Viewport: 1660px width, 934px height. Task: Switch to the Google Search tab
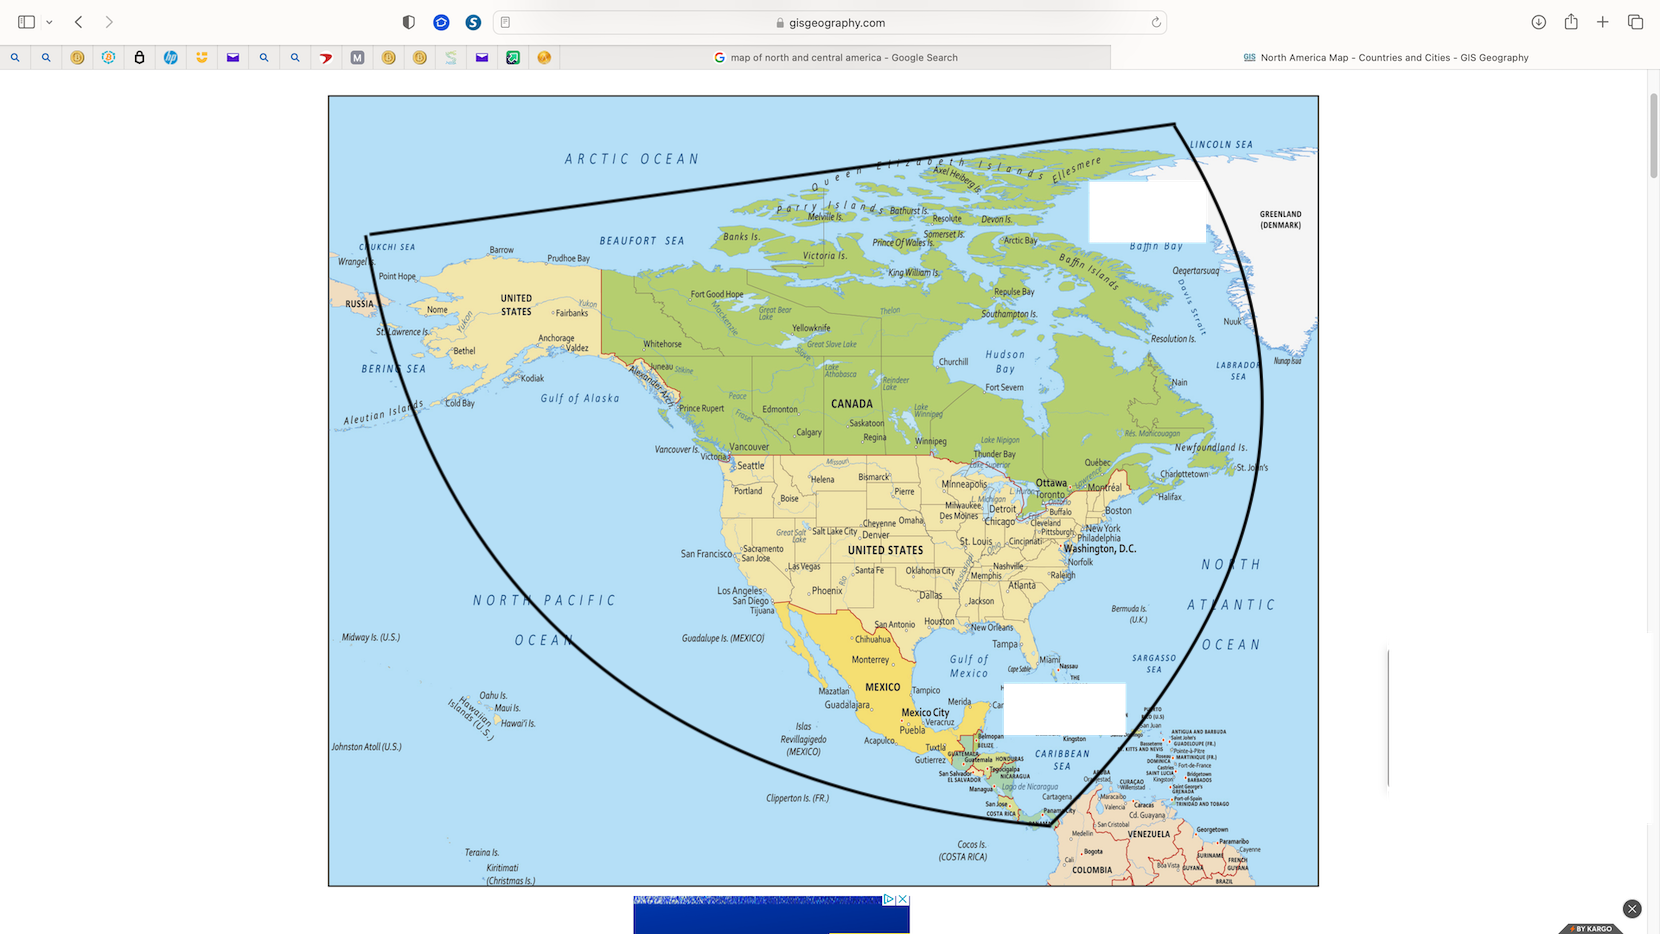pyautogui.click(x=835, y=58)
